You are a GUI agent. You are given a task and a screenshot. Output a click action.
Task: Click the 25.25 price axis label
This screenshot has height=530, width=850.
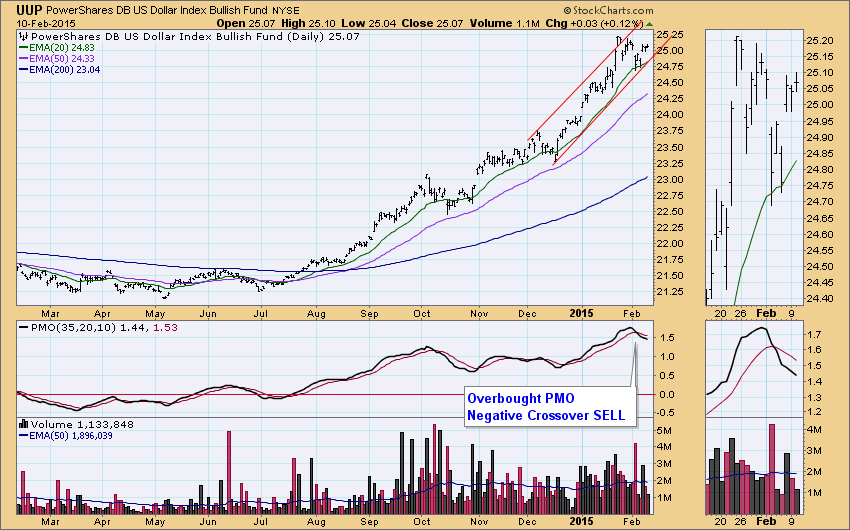pyautogui.click(x=669, y=34)
